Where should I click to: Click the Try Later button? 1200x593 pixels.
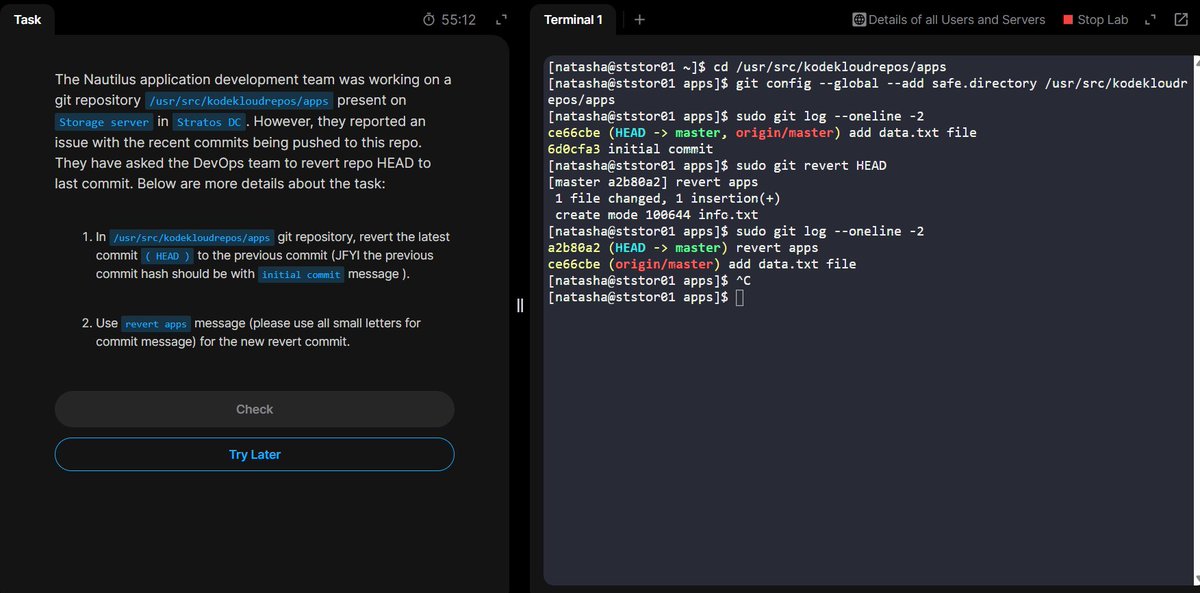coord(254,454)
